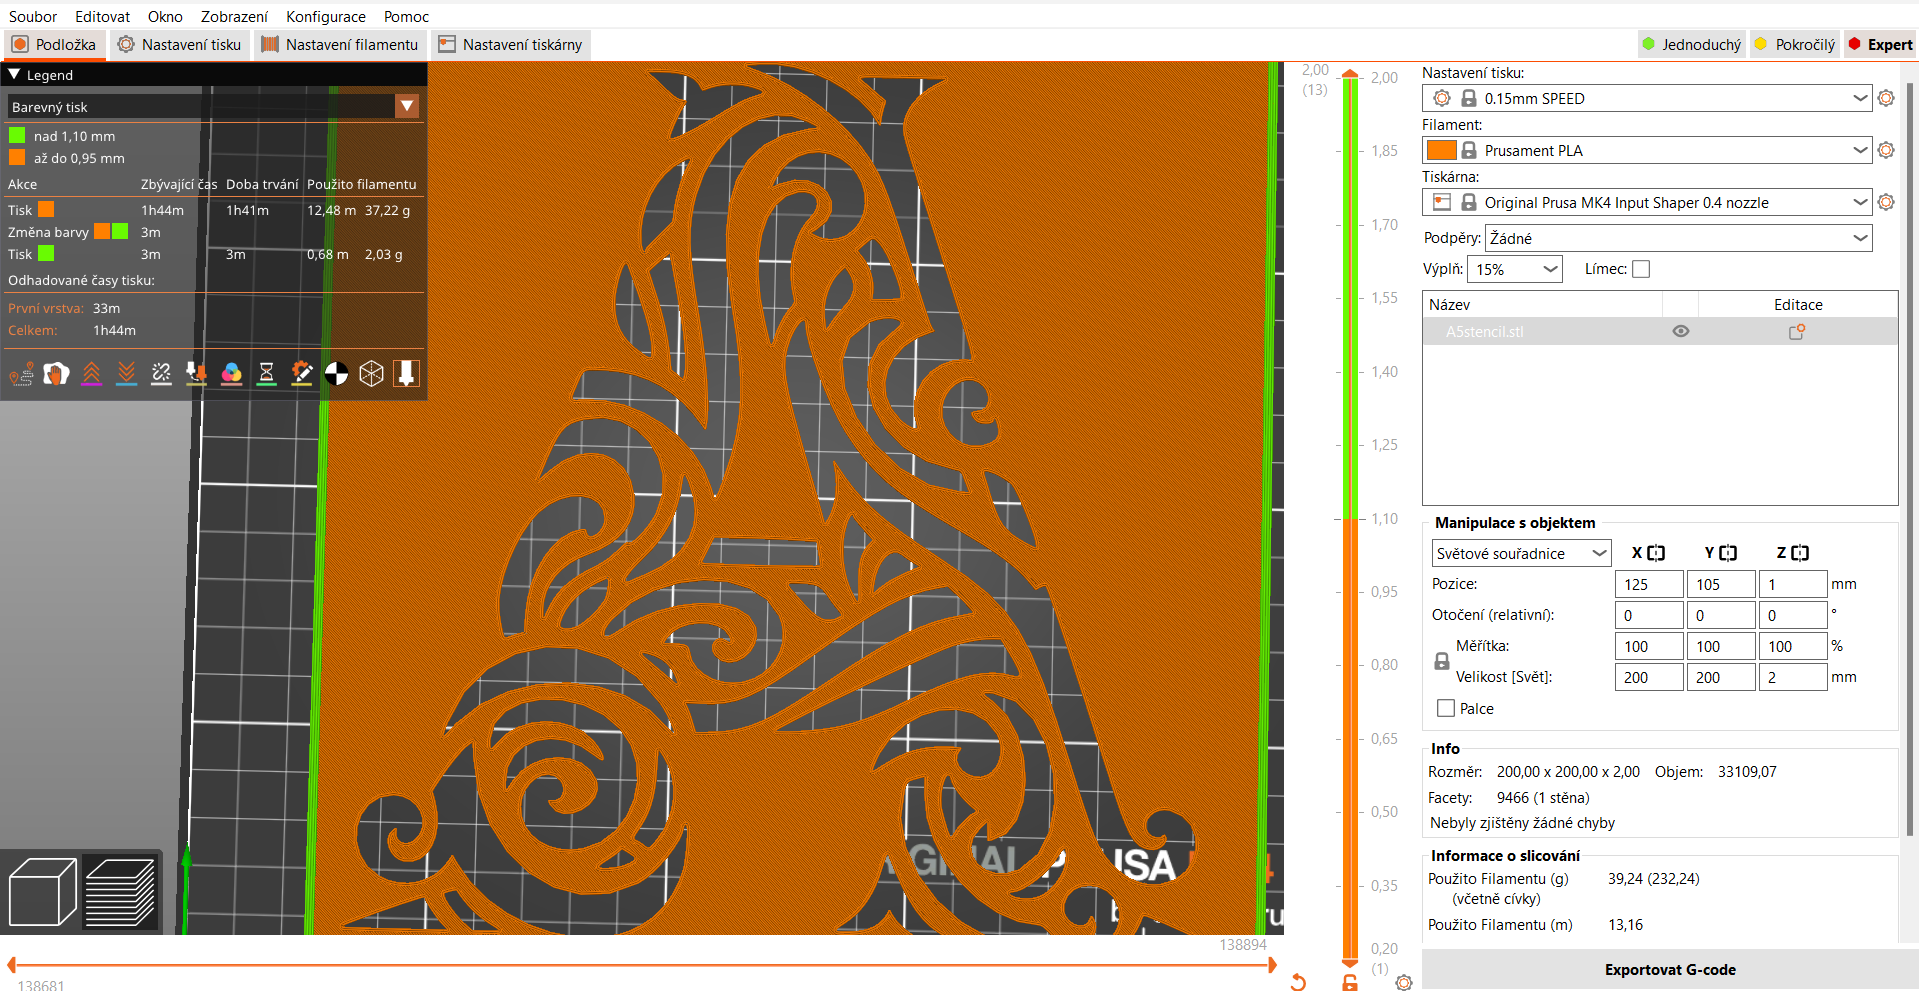
Task: Enable the Palce (inches) checkbox
Action: coord(1446,708)
